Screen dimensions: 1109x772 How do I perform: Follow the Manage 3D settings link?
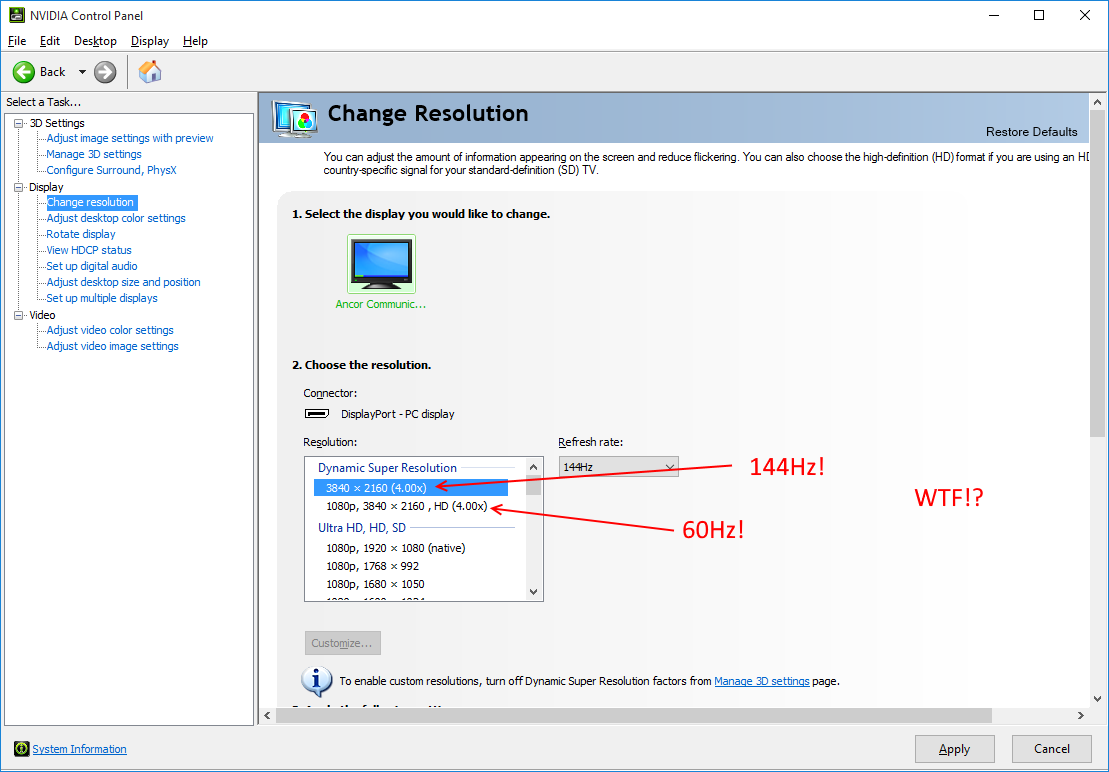[762, 682]
